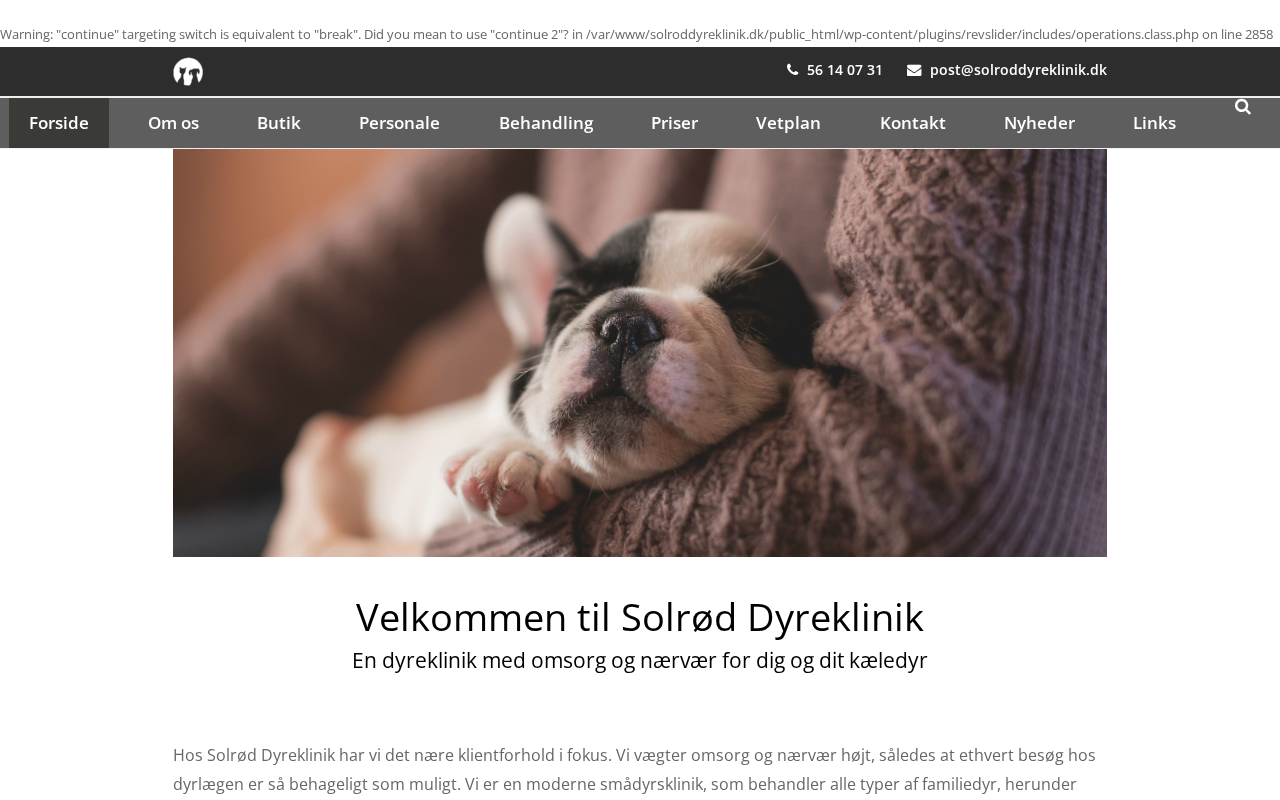Viewport: 1280px width, 800px height.
Task: Open the Forside menu item
Action: [59, 123]
